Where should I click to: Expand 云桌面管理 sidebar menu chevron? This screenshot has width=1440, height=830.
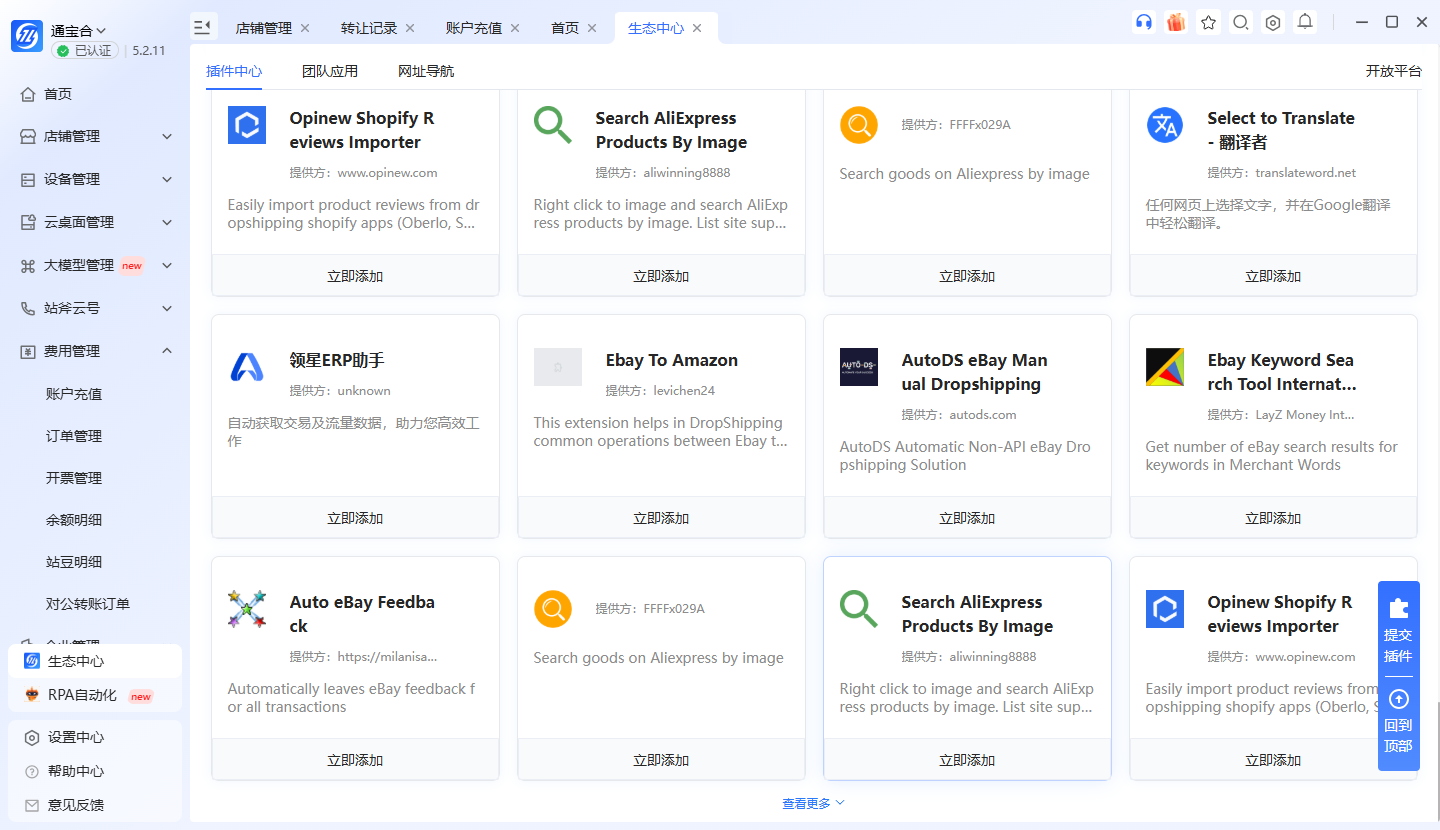167,222
